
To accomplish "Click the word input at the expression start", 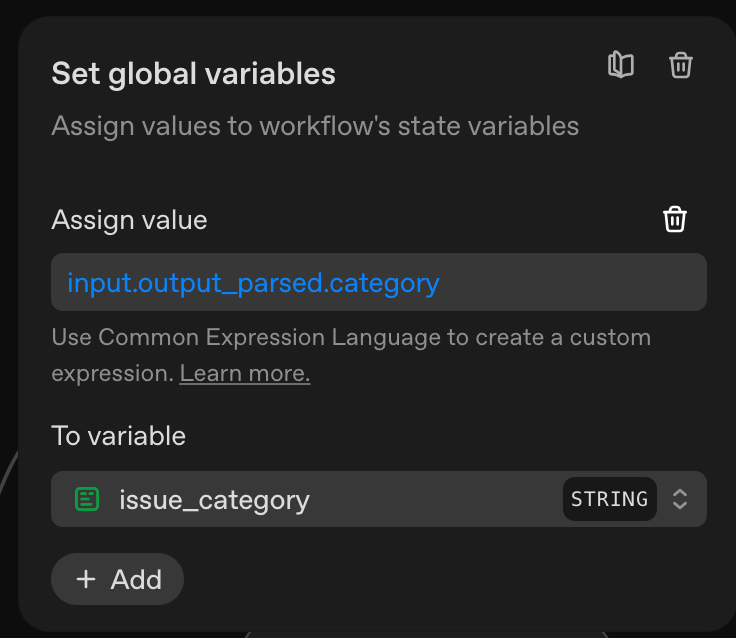I will pos(93,283).
